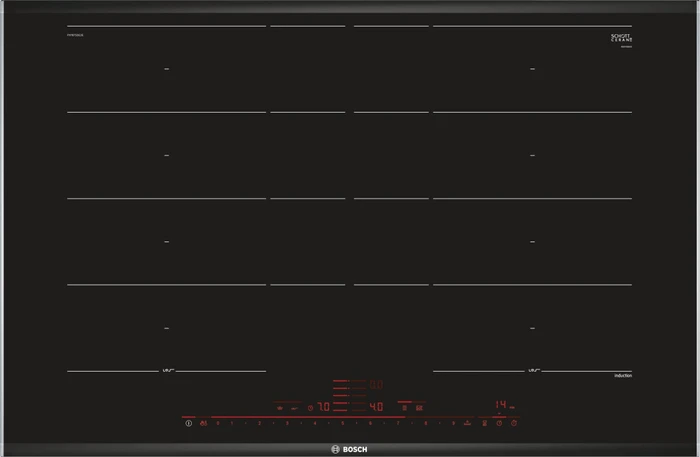Set power level to 1 on slider

[x=232, y=423]
